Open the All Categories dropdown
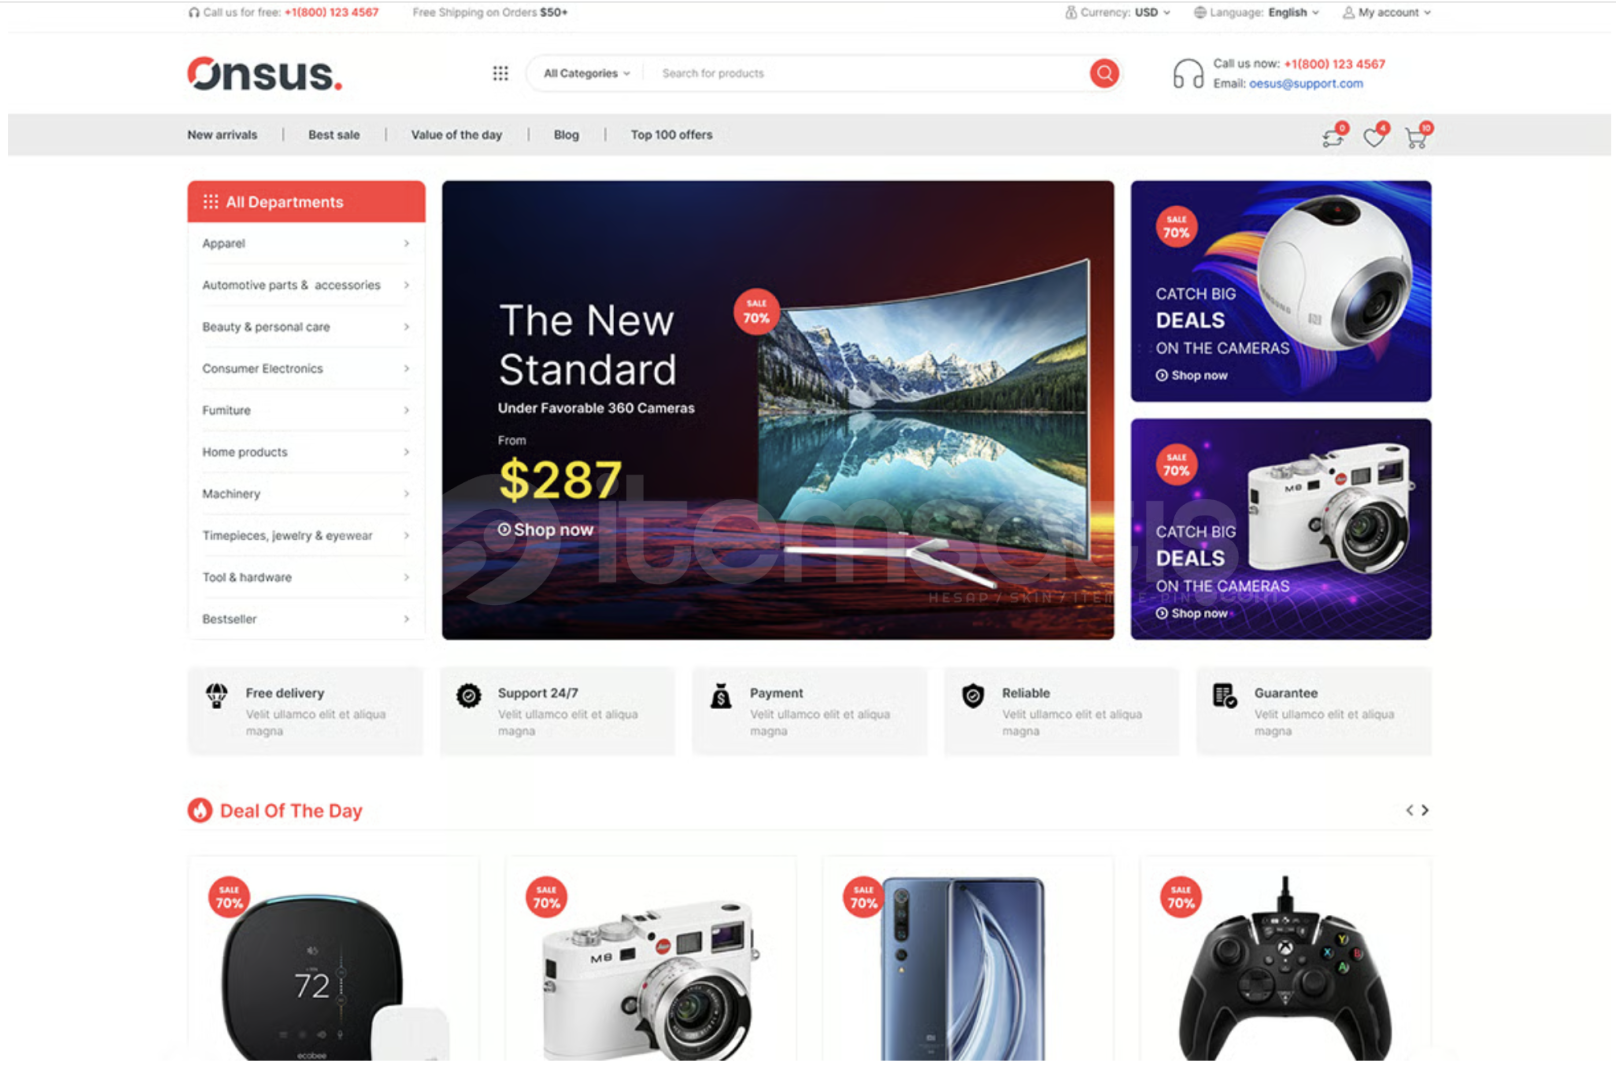The width and height of the screenshot is (1616, 1080). 587,73
